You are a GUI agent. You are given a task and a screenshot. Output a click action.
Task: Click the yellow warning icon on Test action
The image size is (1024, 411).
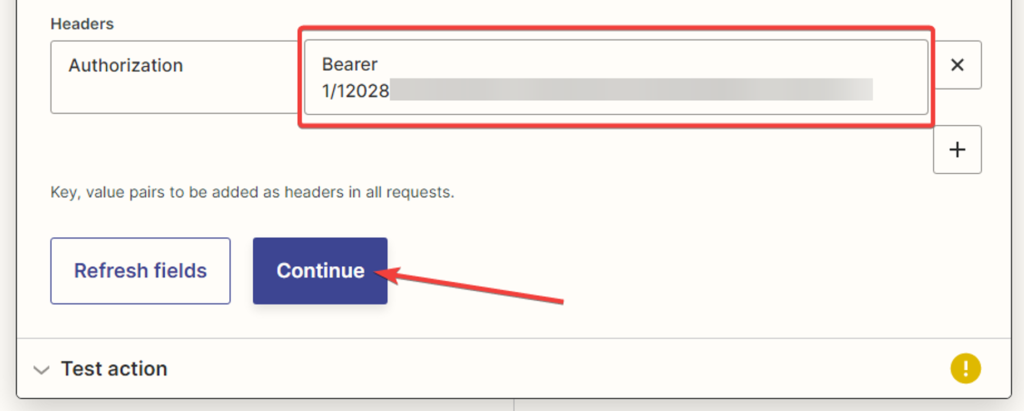(x=965, y=368)
